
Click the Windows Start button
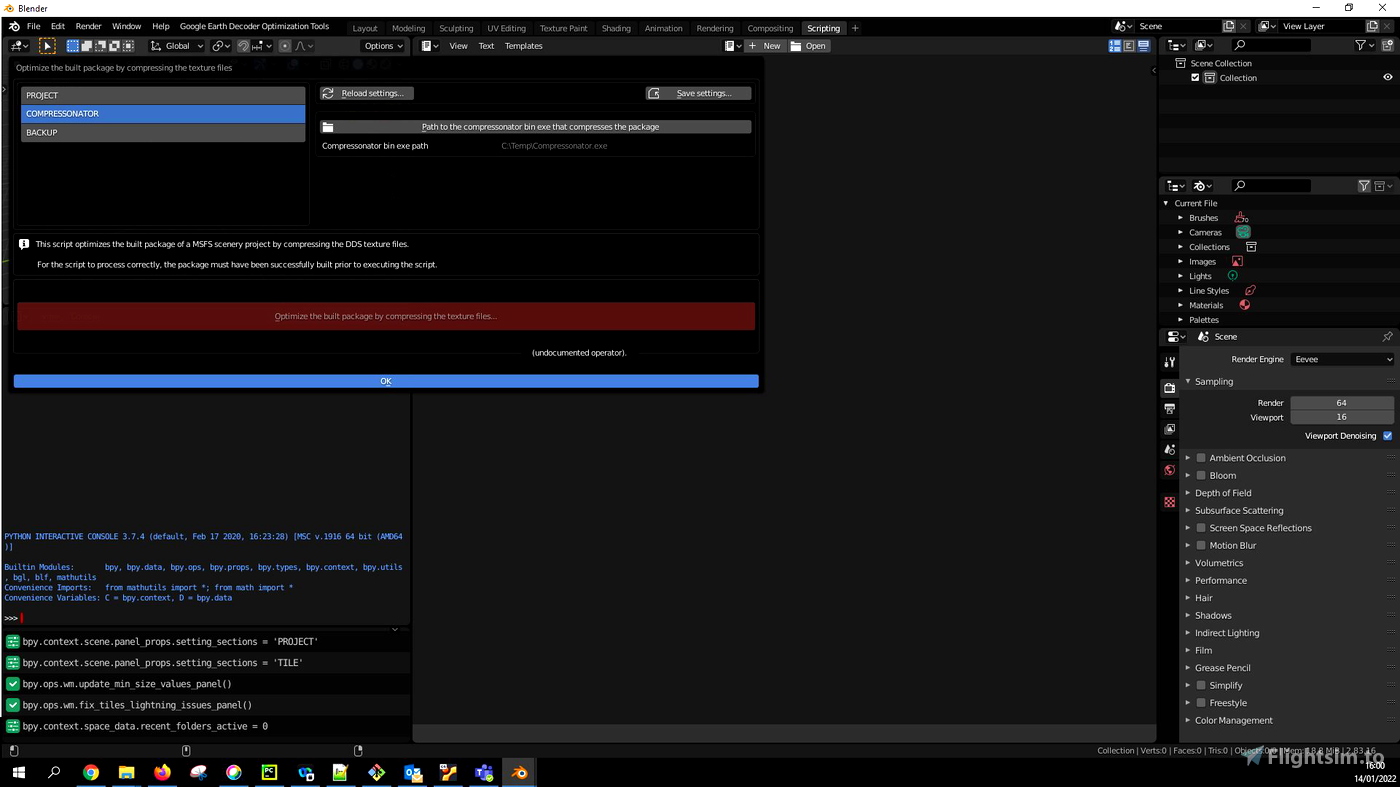[x=18, y=772]
